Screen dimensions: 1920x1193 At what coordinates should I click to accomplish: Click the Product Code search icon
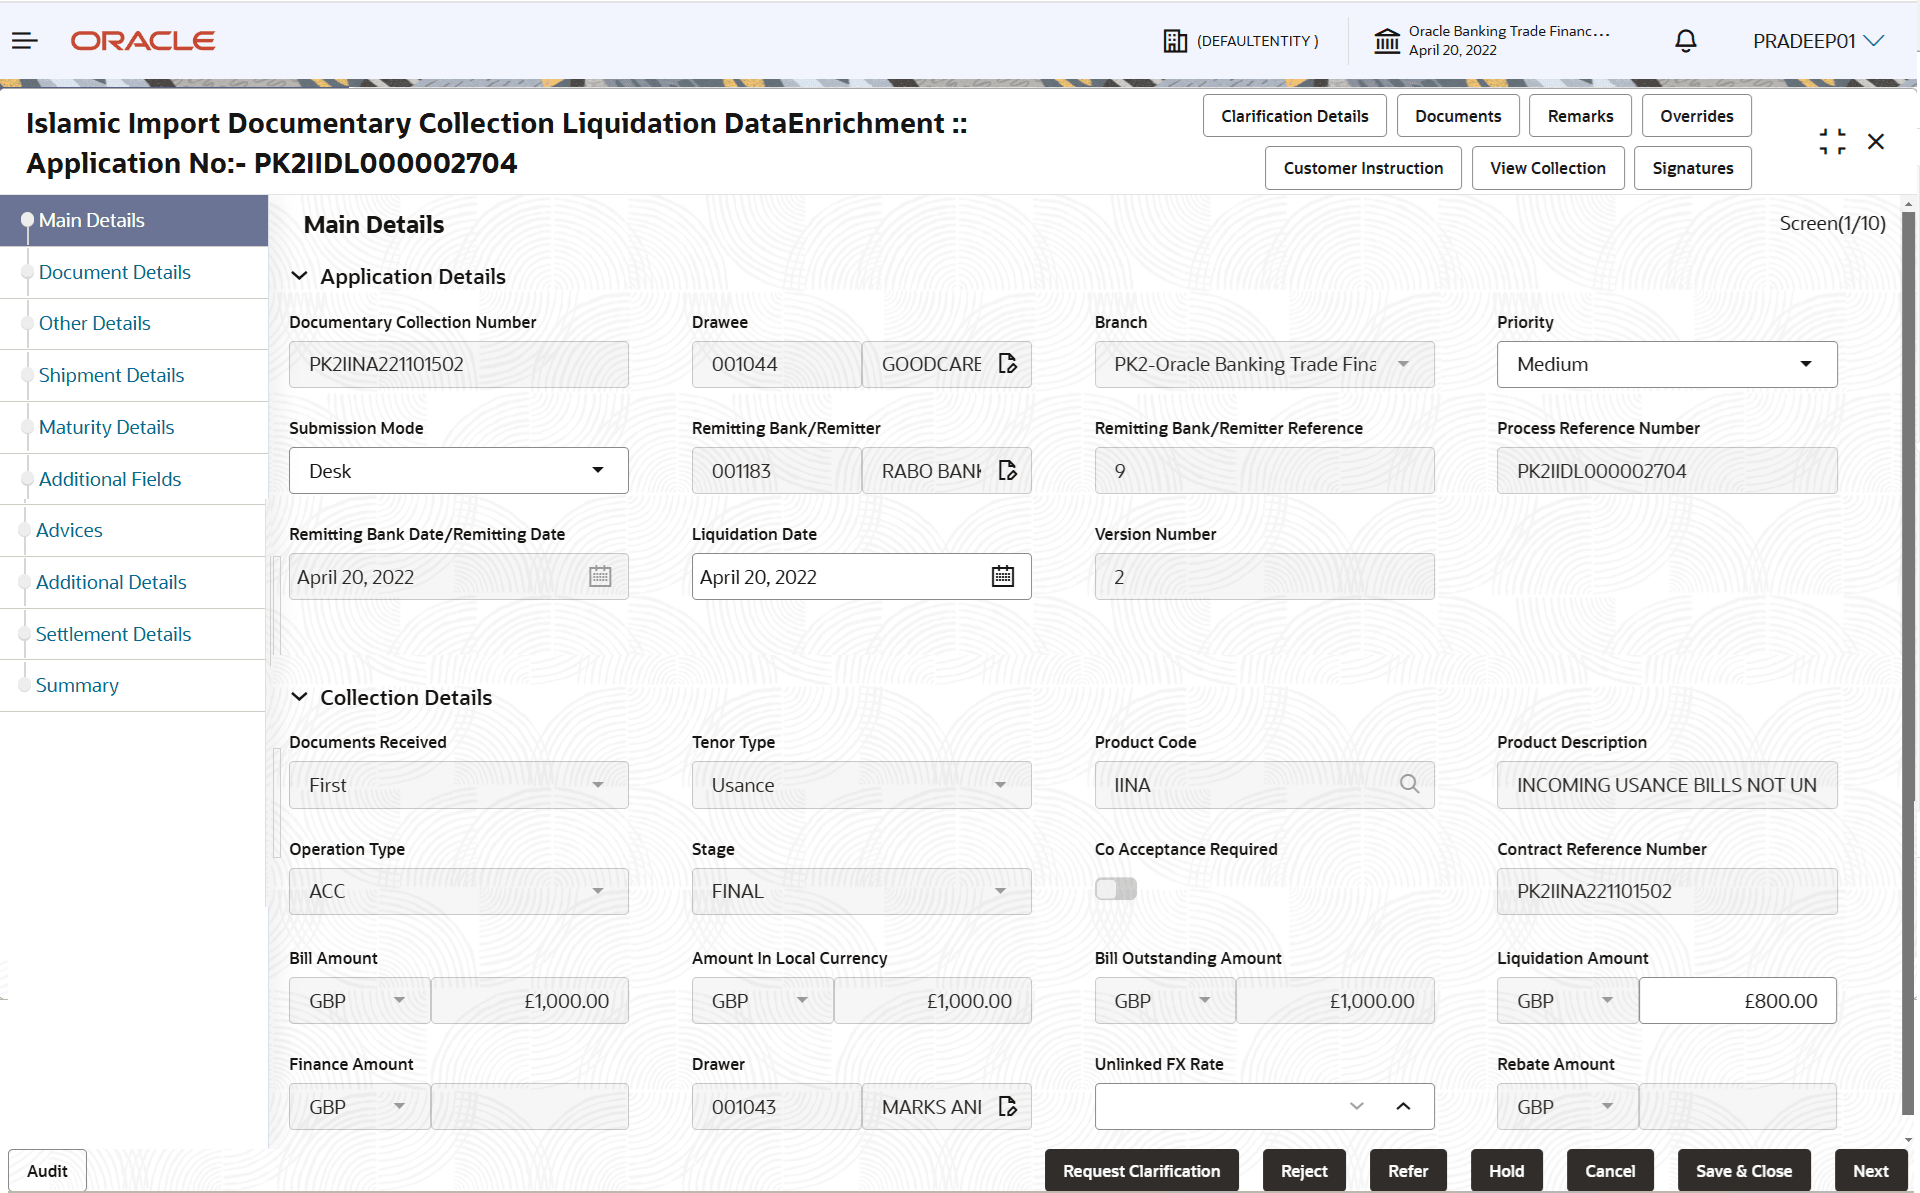click(1410, 784)
